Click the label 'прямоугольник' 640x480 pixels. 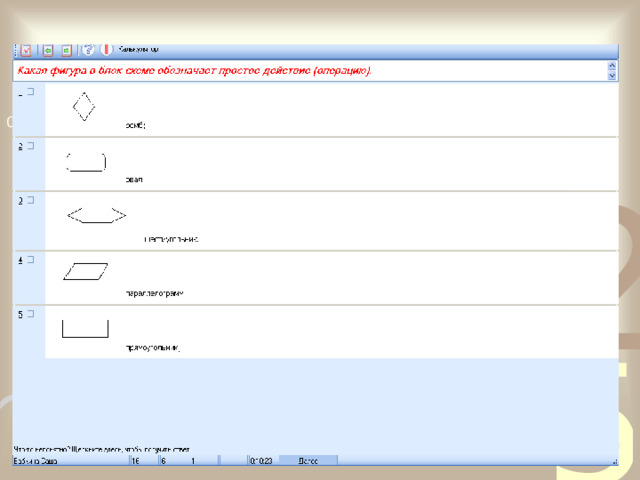point(153,348)
